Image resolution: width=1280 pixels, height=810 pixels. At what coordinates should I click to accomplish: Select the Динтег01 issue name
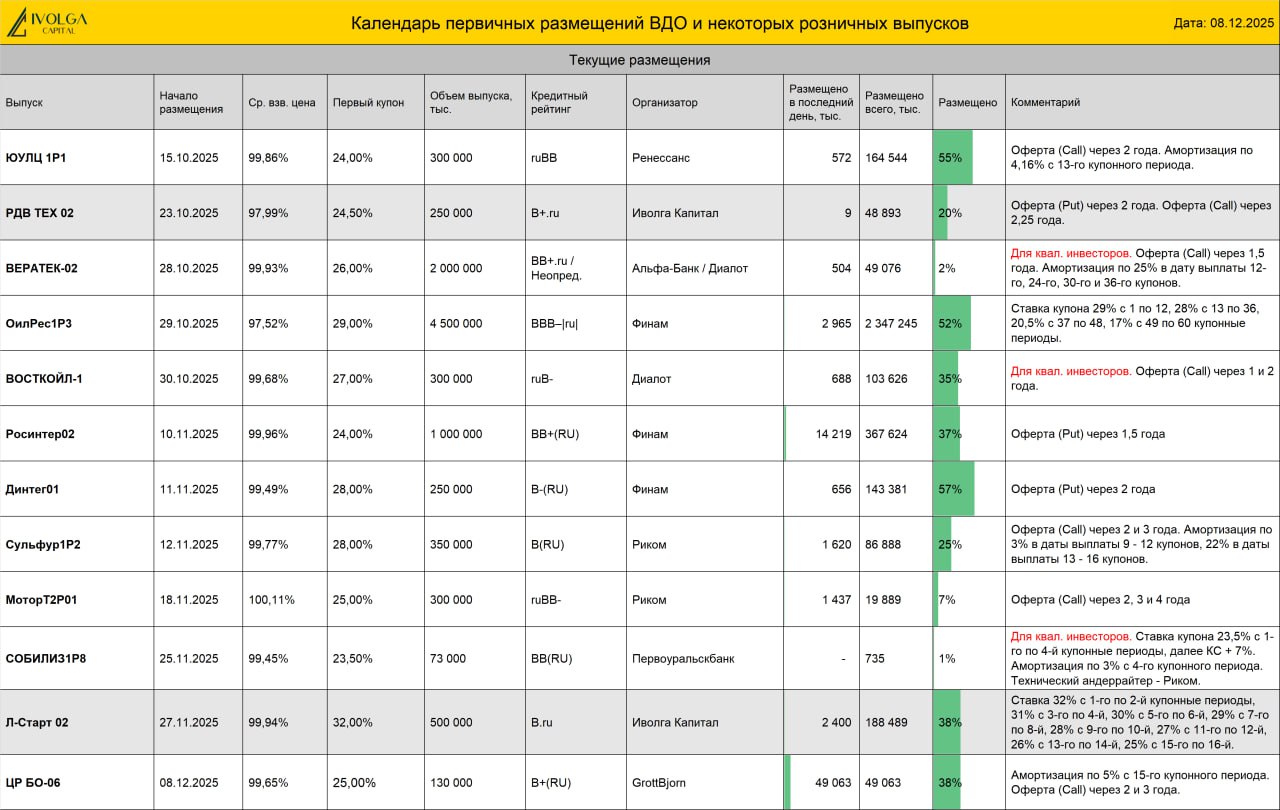pos(32,489)
